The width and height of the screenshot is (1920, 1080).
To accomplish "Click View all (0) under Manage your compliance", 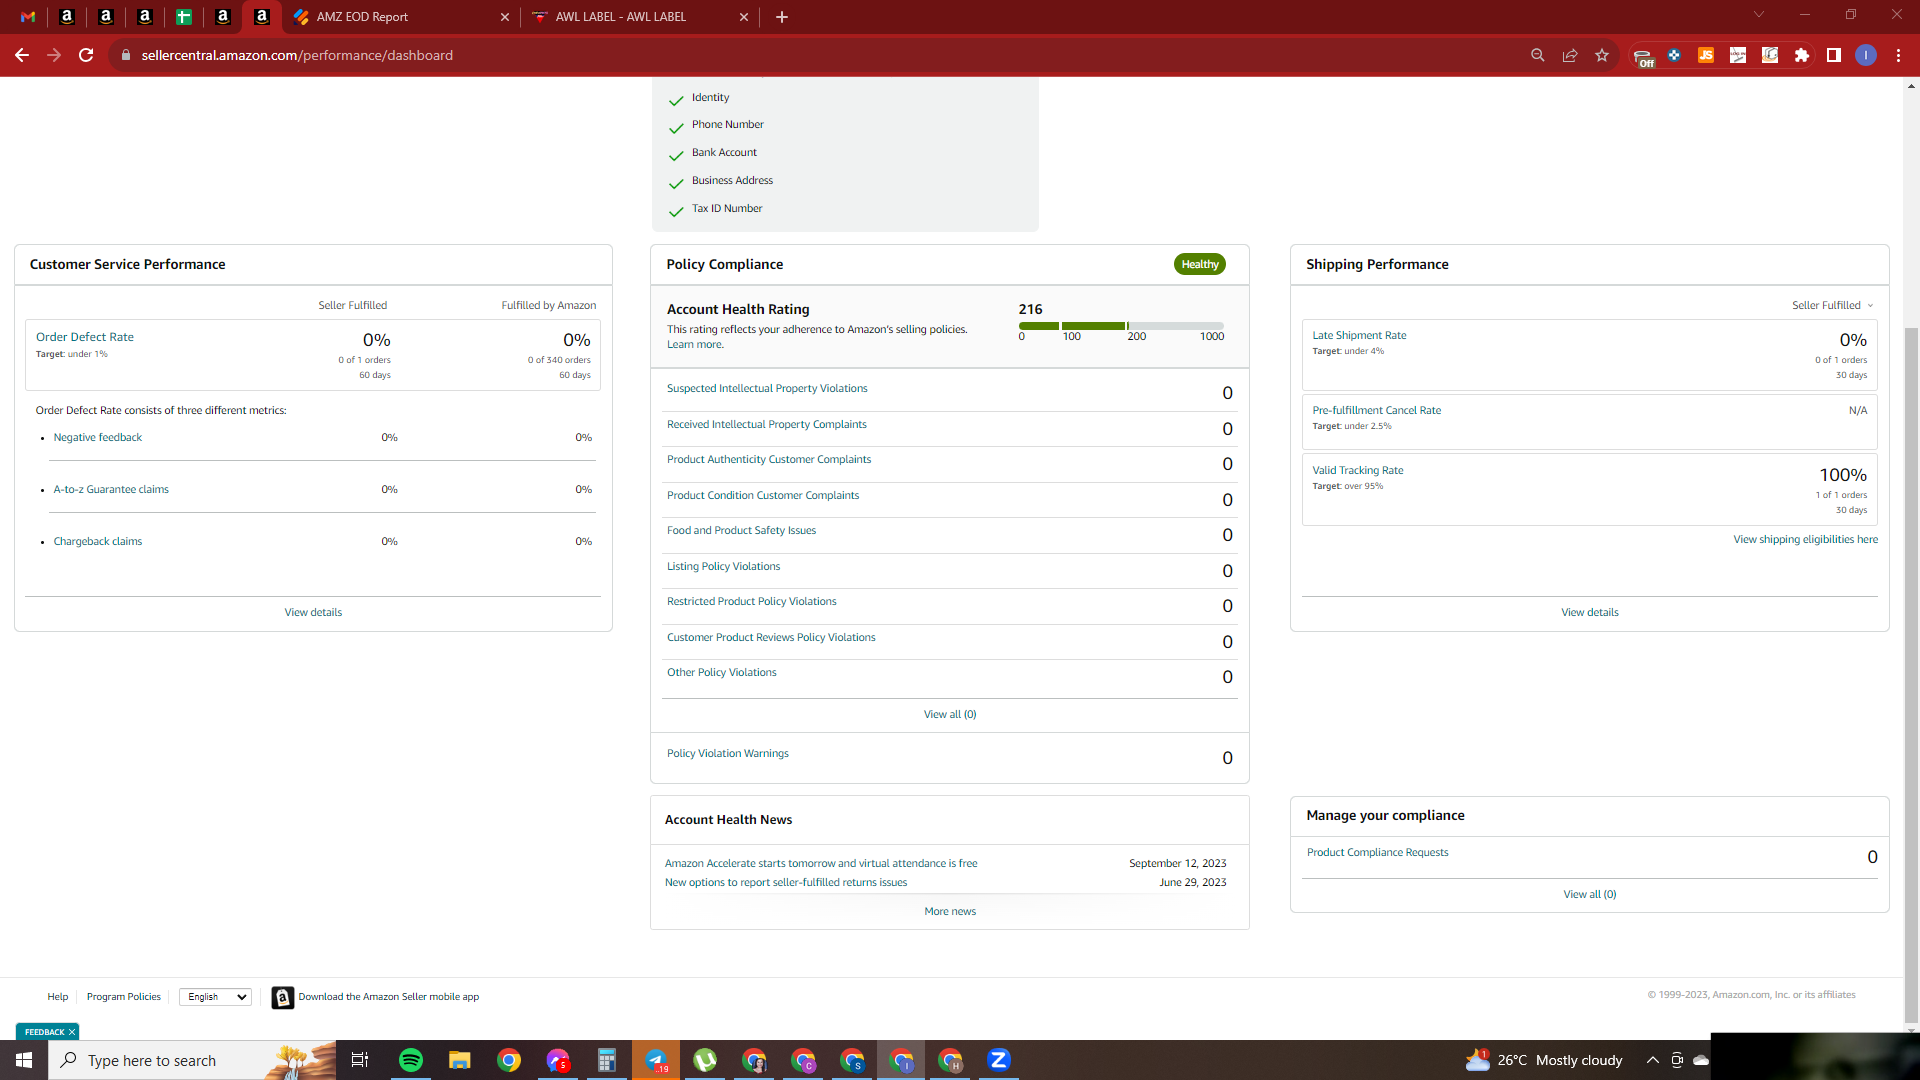I will tap(1589, 894).
